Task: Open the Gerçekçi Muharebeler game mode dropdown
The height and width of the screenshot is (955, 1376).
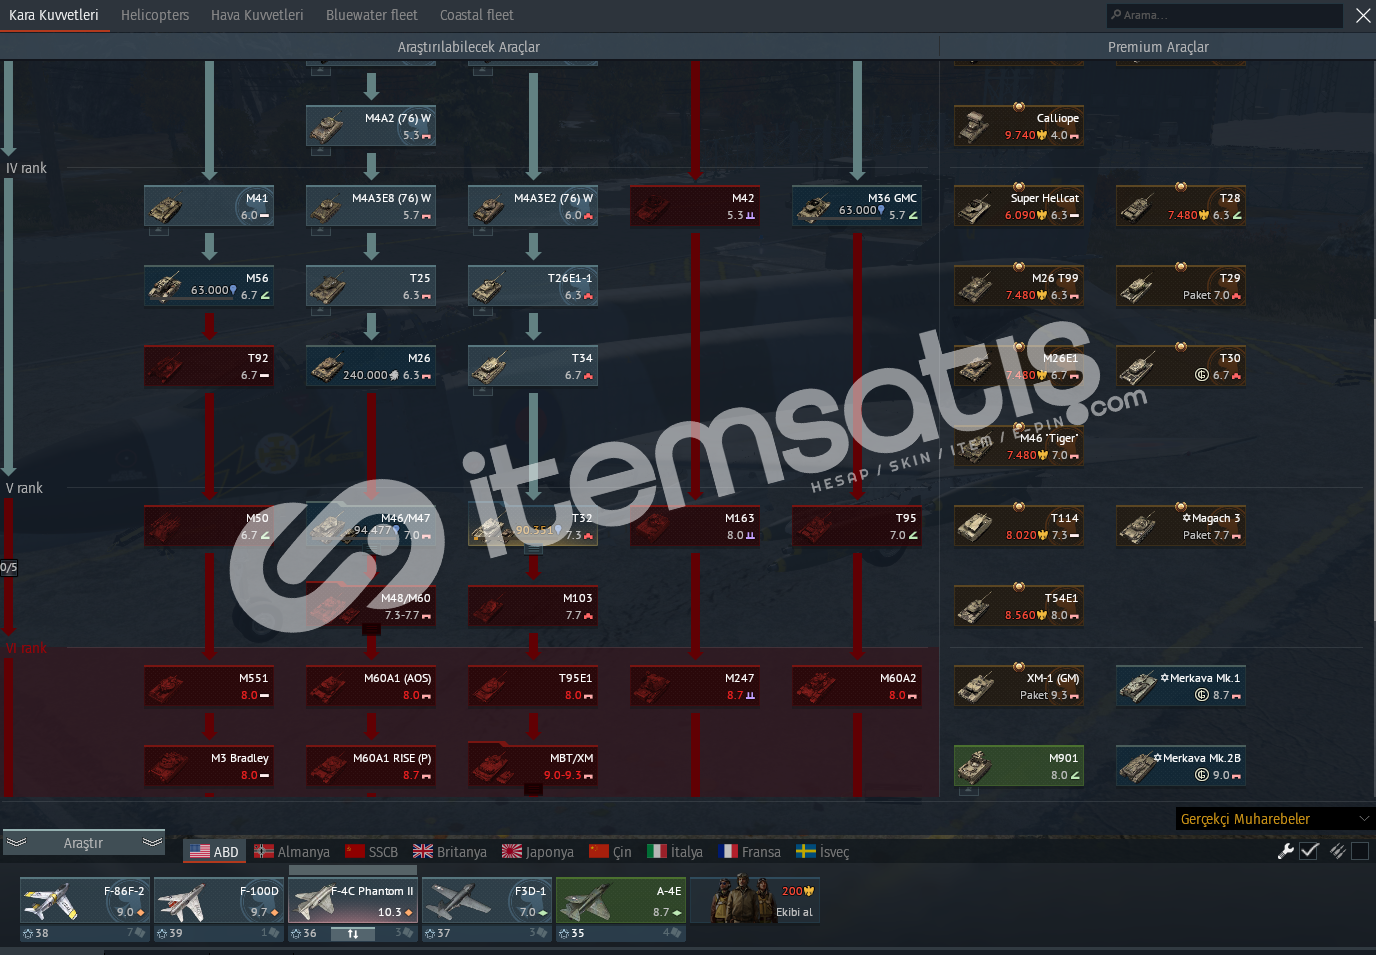Action: (1275, 819)
